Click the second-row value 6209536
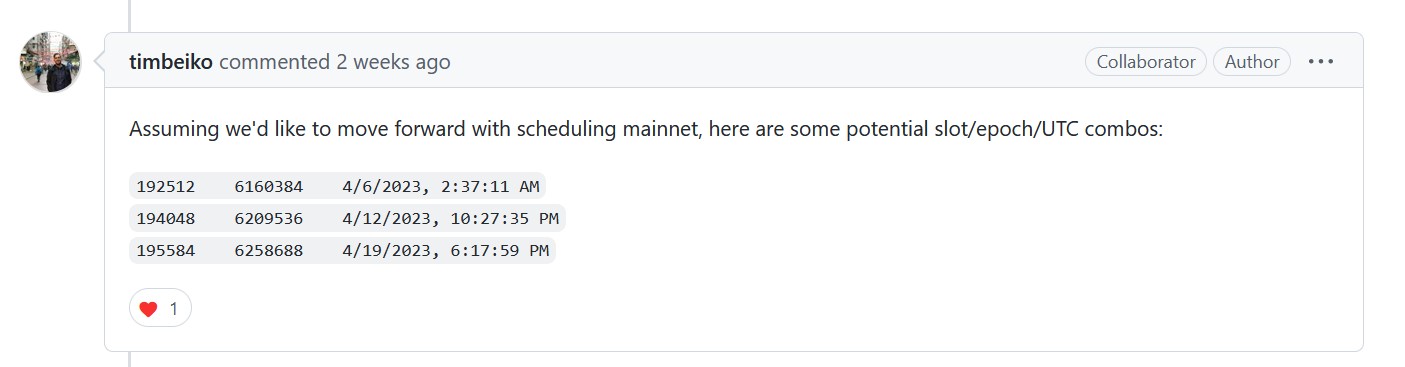Viewport: 1405px width, 367px height. 269,218
